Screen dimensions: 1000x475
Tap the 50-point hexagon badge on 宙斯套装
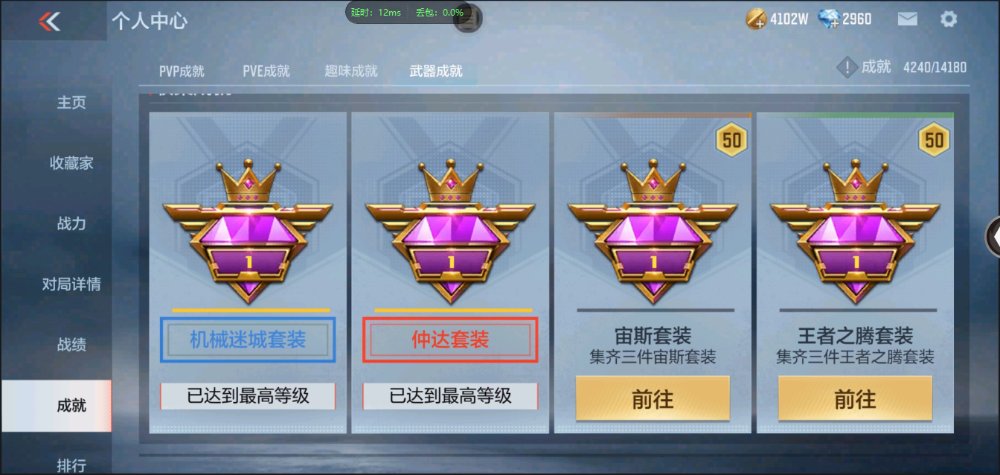click(732, 140)
